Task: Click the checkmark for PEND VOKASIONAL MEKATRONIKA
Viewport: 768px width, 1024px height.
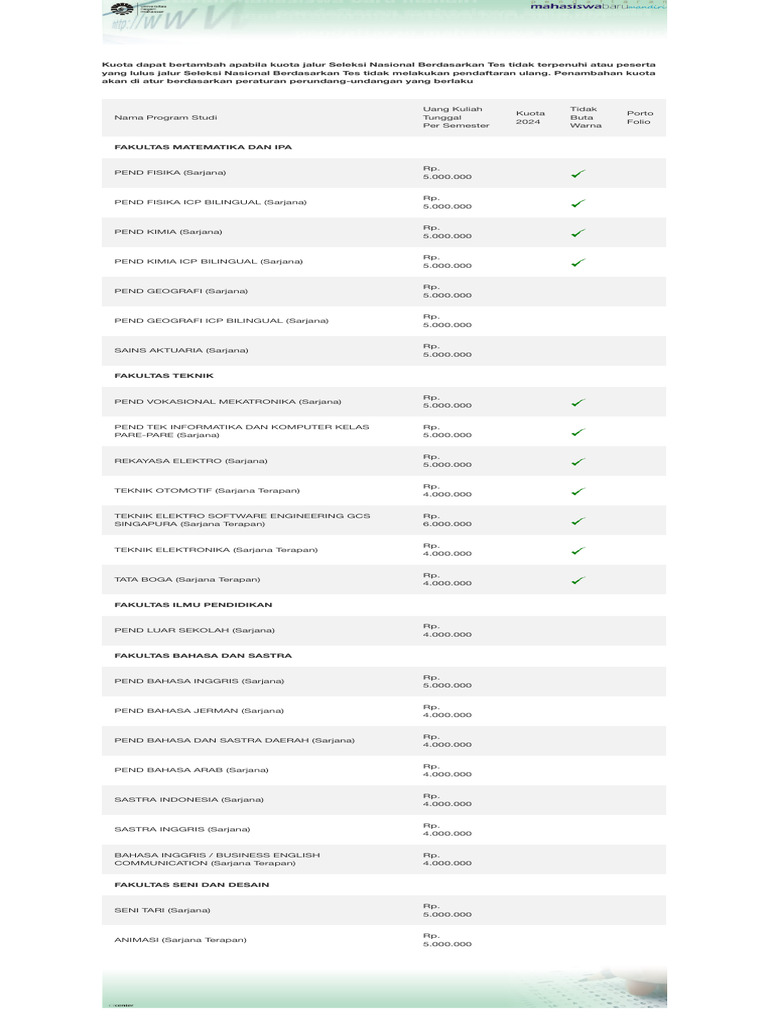Action: (x=578, y=403)
